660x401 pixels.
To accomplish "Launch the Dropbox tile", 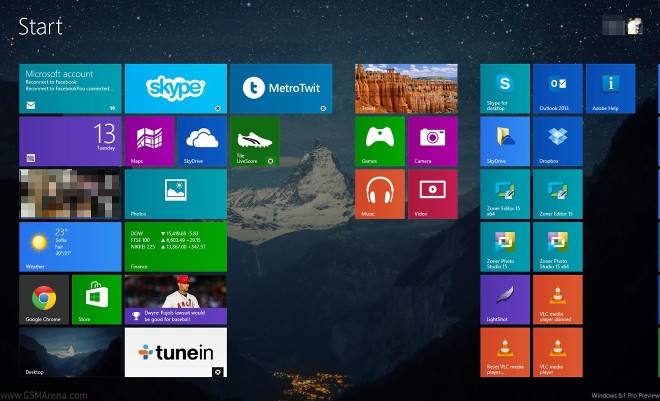I will click(x=558, y=141).
